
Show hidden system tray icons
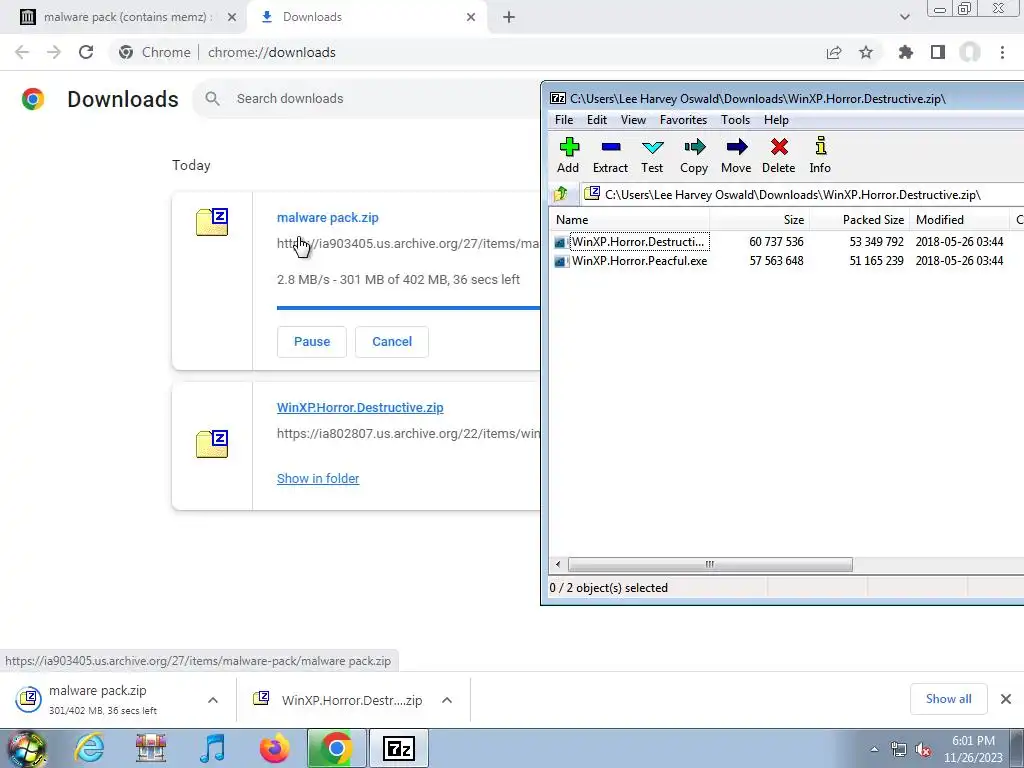(x=874, y=750)
